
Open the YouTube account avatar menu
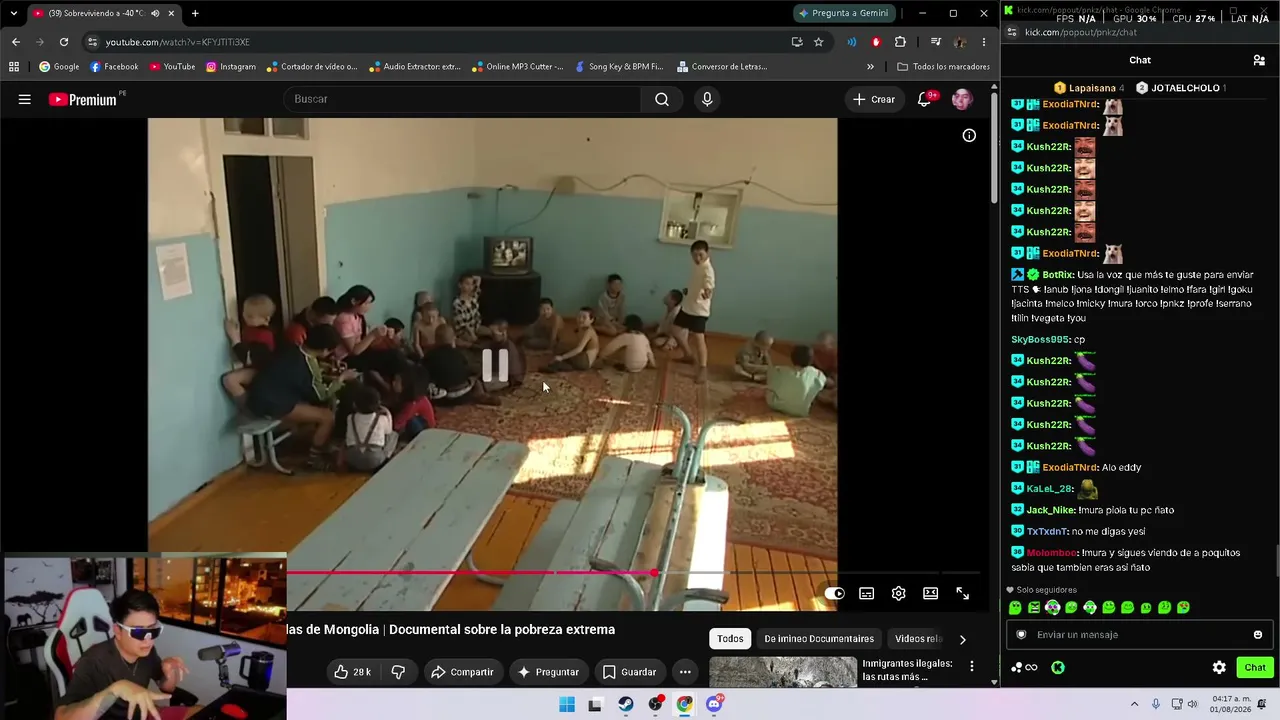point(962,99)
